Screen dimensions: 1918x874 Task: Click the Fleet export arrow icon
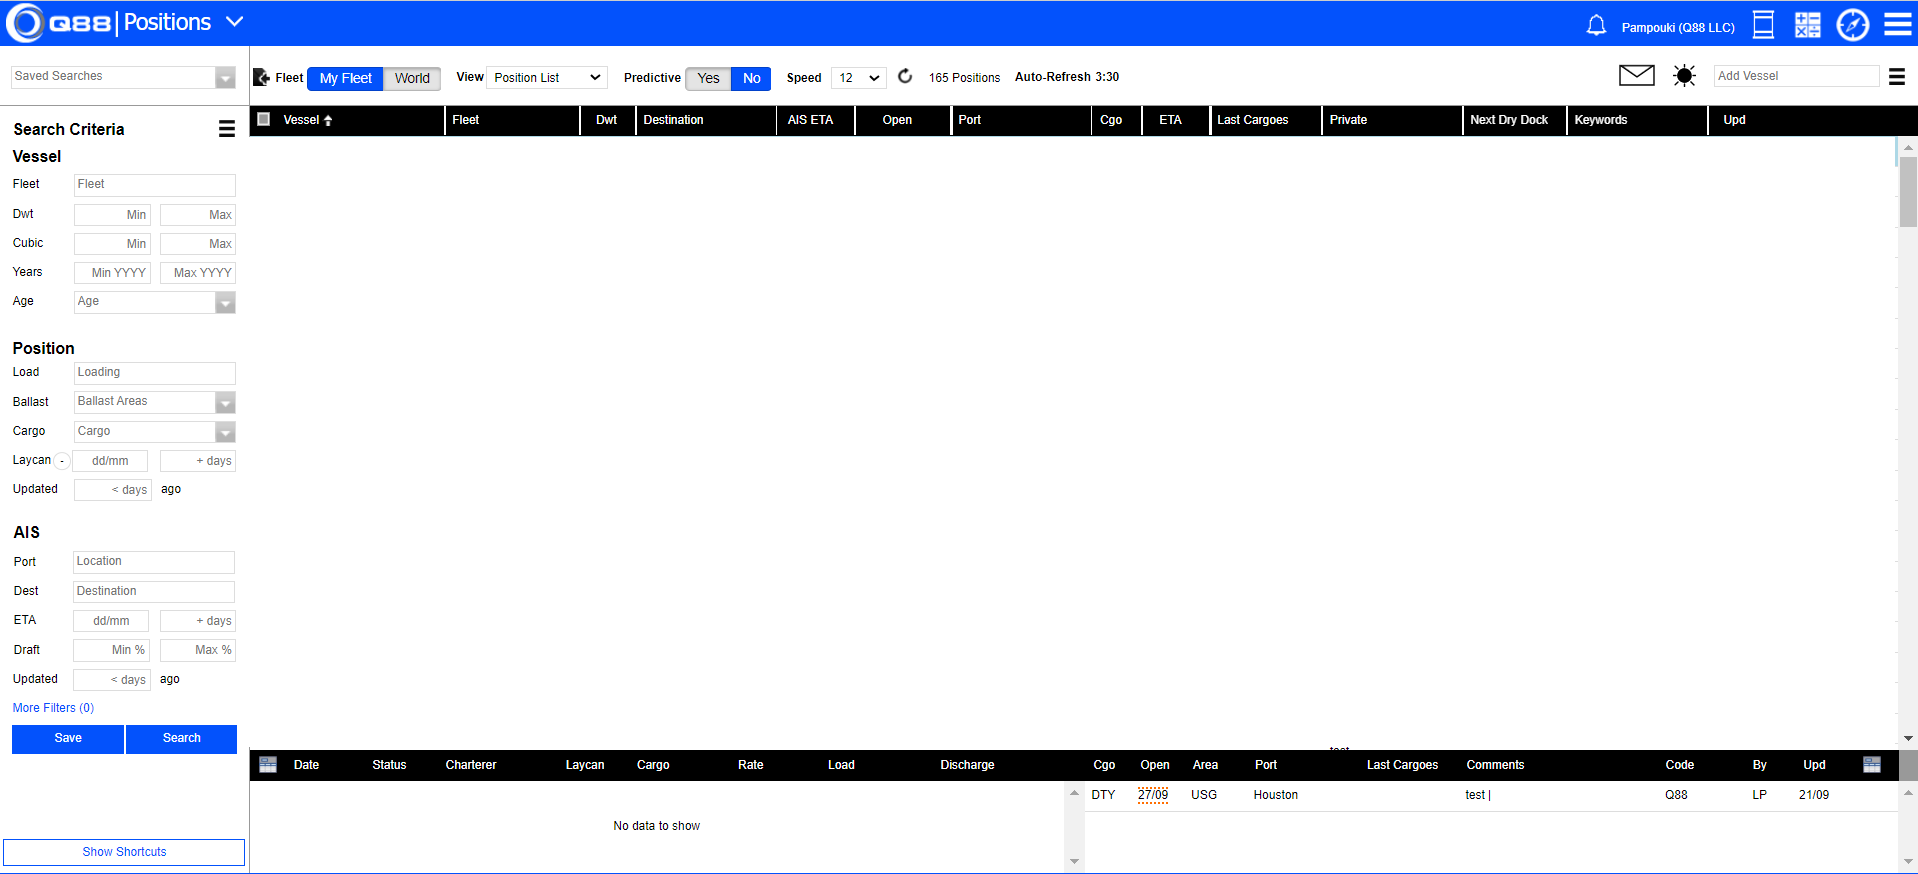pos(262,77)
